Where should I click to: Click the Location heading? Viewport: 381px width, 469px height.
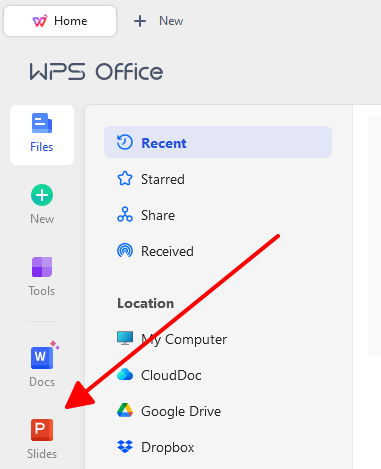pyautogui.click(x=146, y=303)
